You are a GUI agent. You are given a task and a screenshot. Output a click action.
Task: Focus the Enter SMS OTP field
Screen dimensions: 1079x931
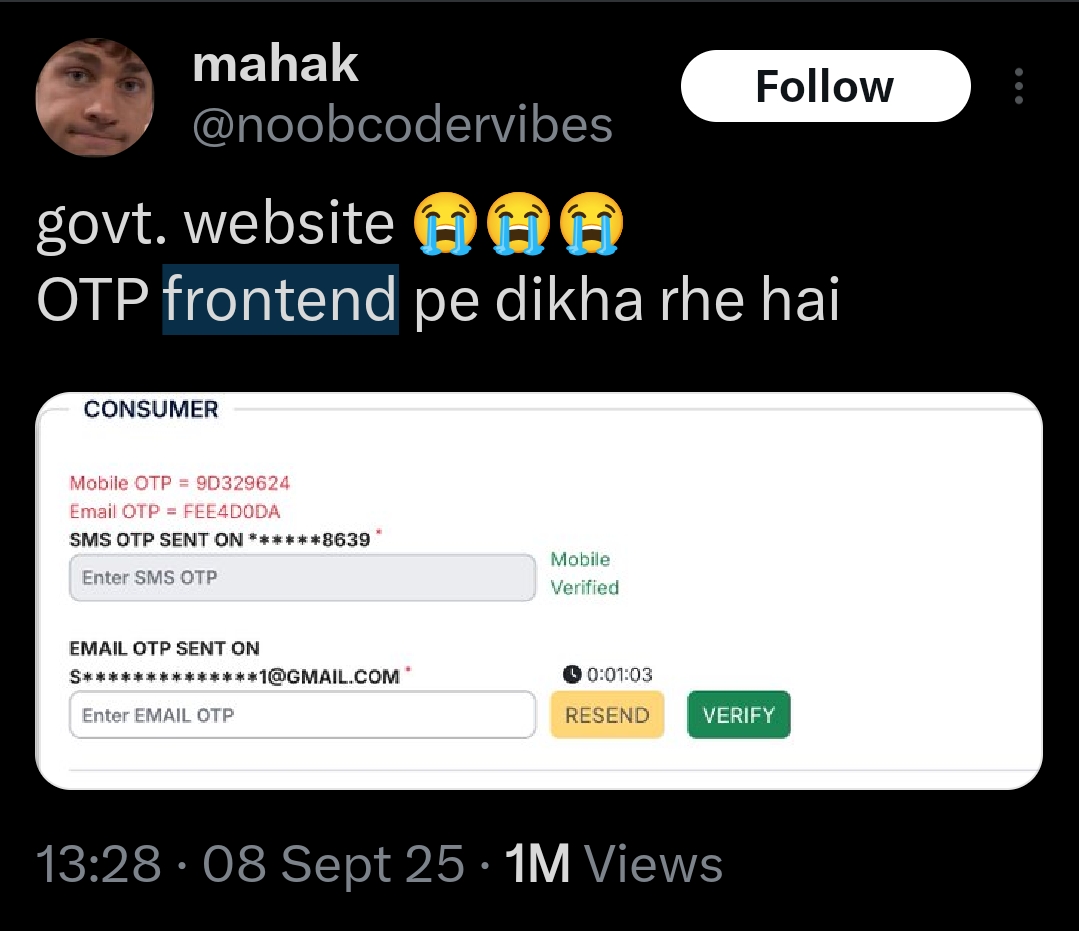coord(302,577)
